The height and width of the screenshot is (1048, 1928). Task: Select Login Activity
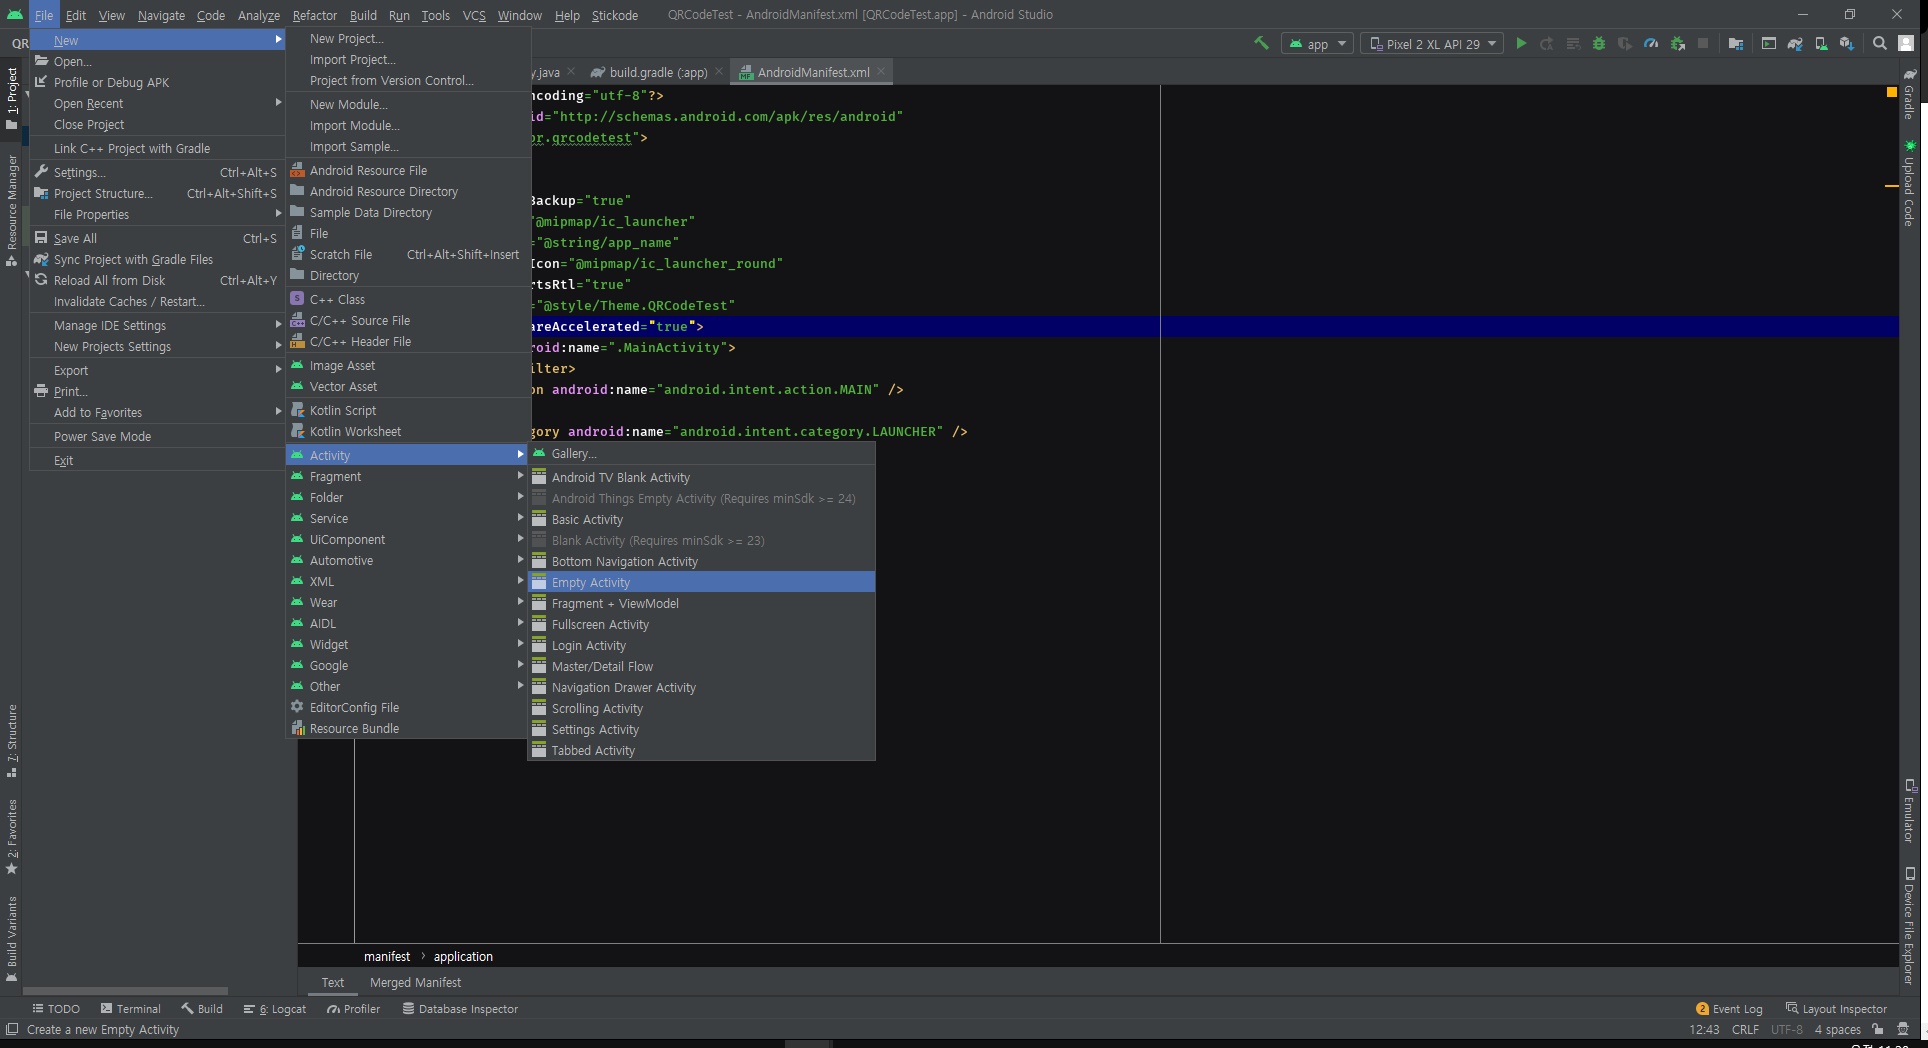click(701, 645)
